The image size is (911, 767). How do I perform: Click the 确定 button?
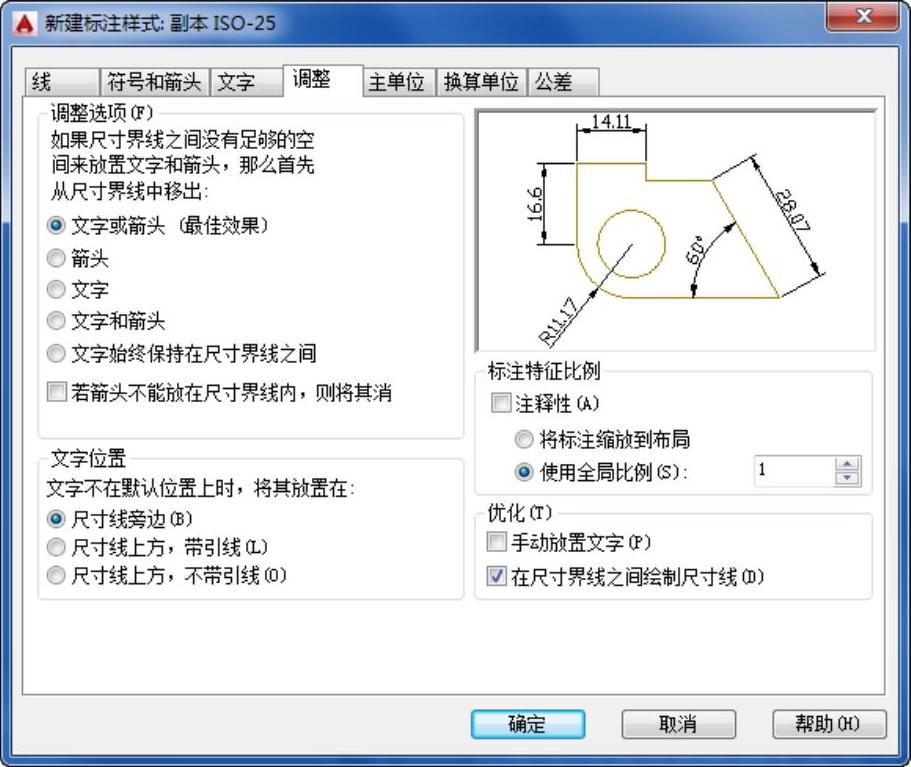528,725
